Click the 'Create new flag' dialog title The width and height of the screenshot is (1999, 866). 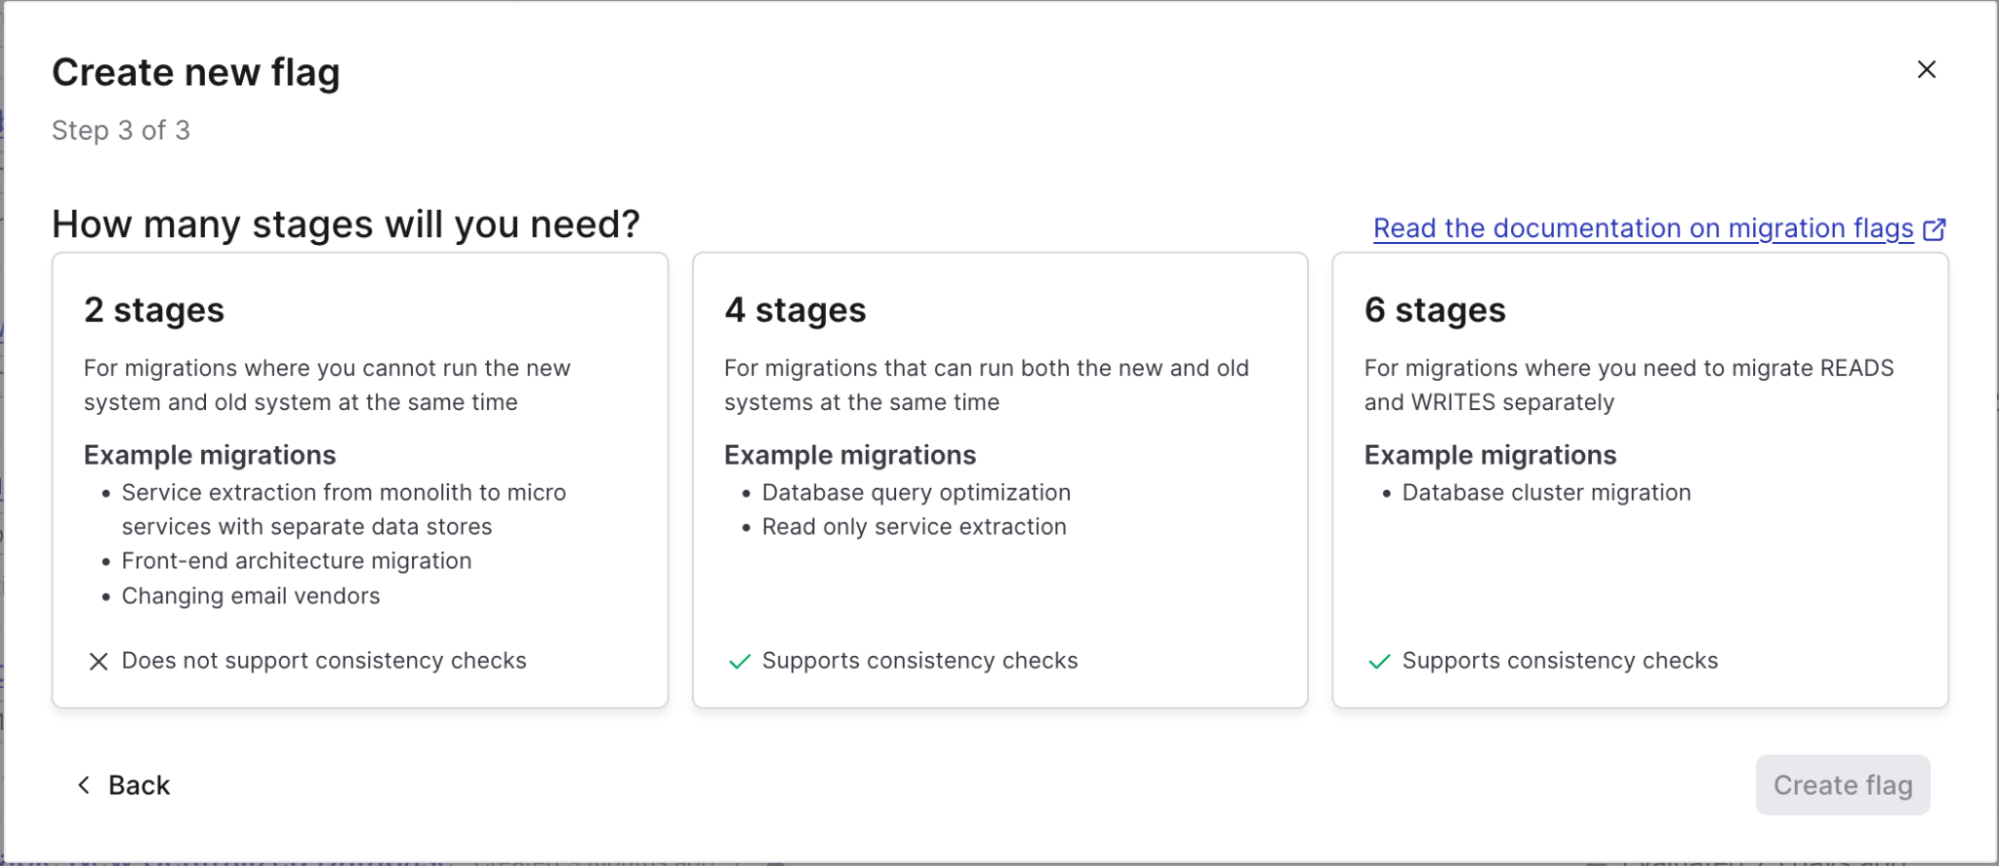pyautogui.click(x=196, y=73)
